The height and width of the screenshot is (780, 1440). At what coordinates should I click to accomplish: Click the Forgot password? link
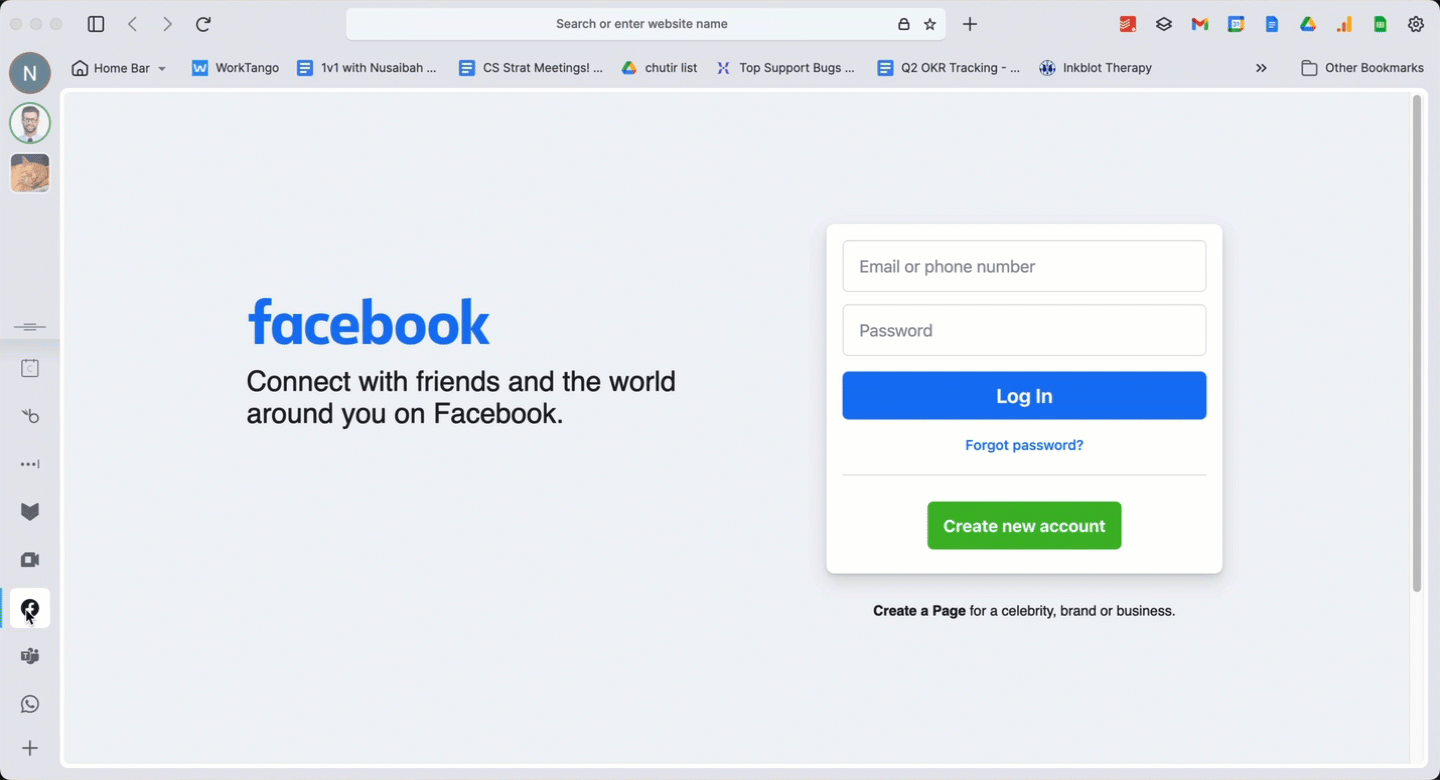(x=1024, y=445)
